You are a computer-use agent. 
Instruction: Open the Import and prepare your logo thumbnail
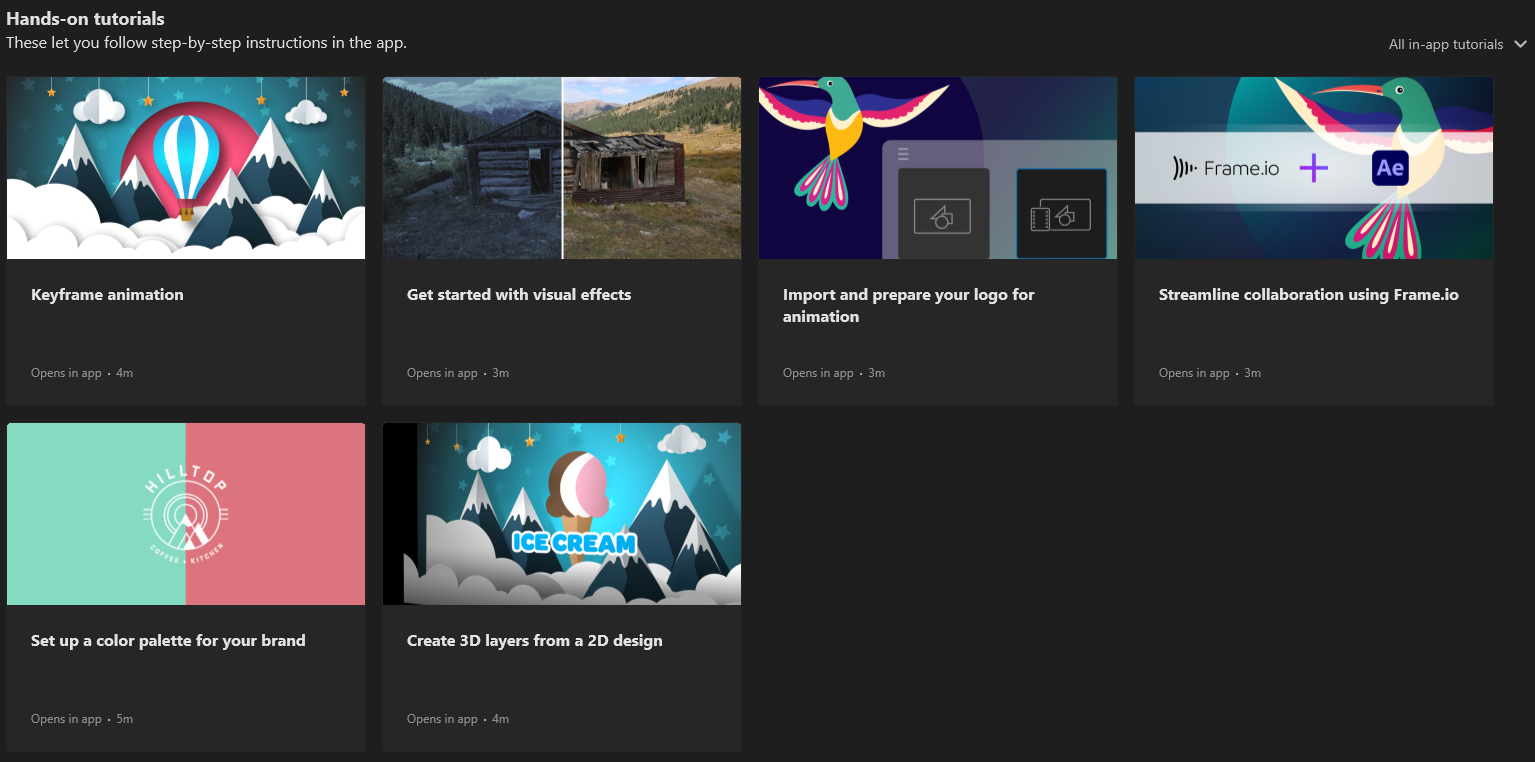(938, 168)
